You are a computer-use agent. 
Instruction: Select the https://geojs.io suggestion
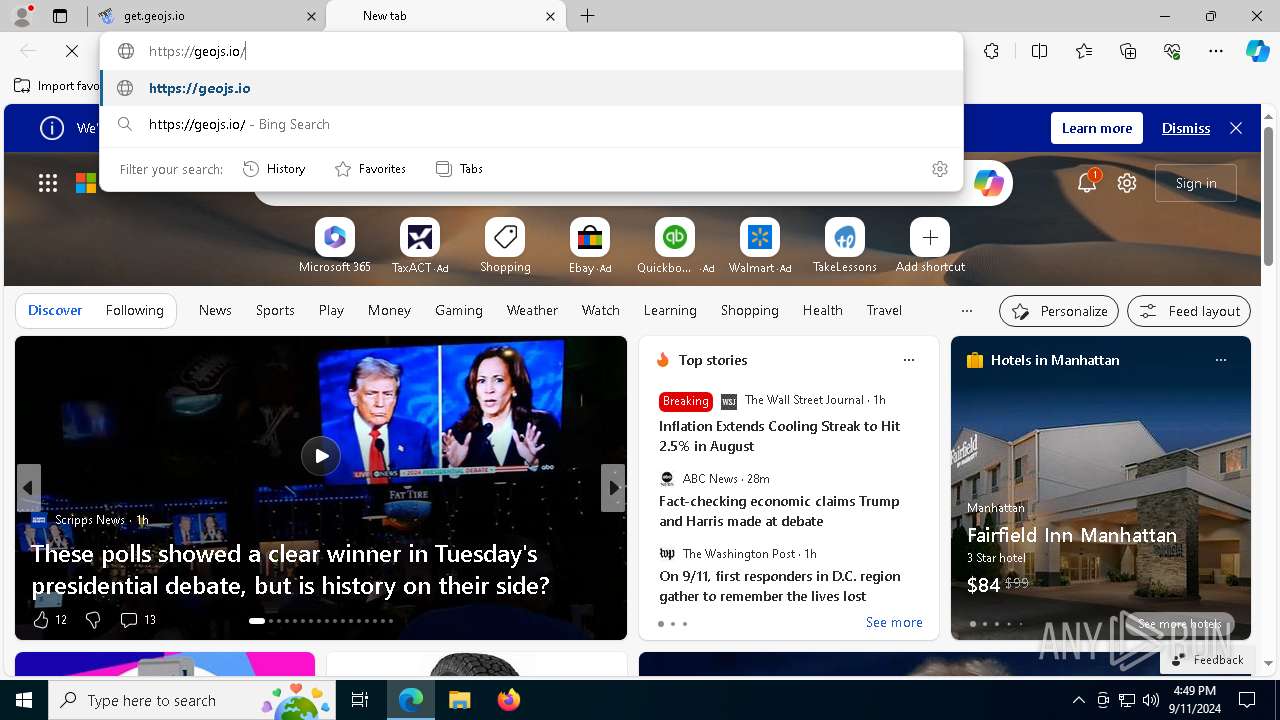(532, 88)
